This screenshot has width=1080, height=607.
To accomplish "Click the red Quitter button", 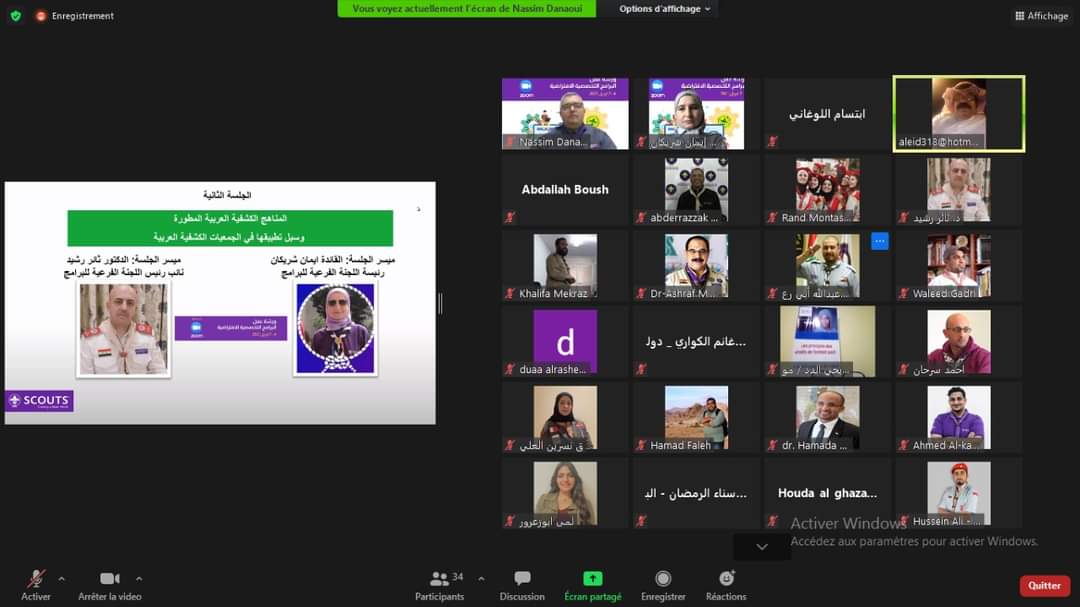I will (1044, 586).
